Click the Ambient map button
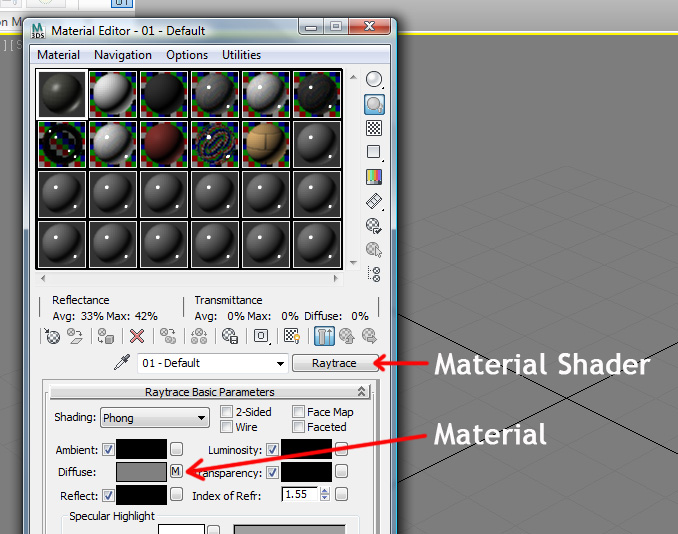 point(176,449)
